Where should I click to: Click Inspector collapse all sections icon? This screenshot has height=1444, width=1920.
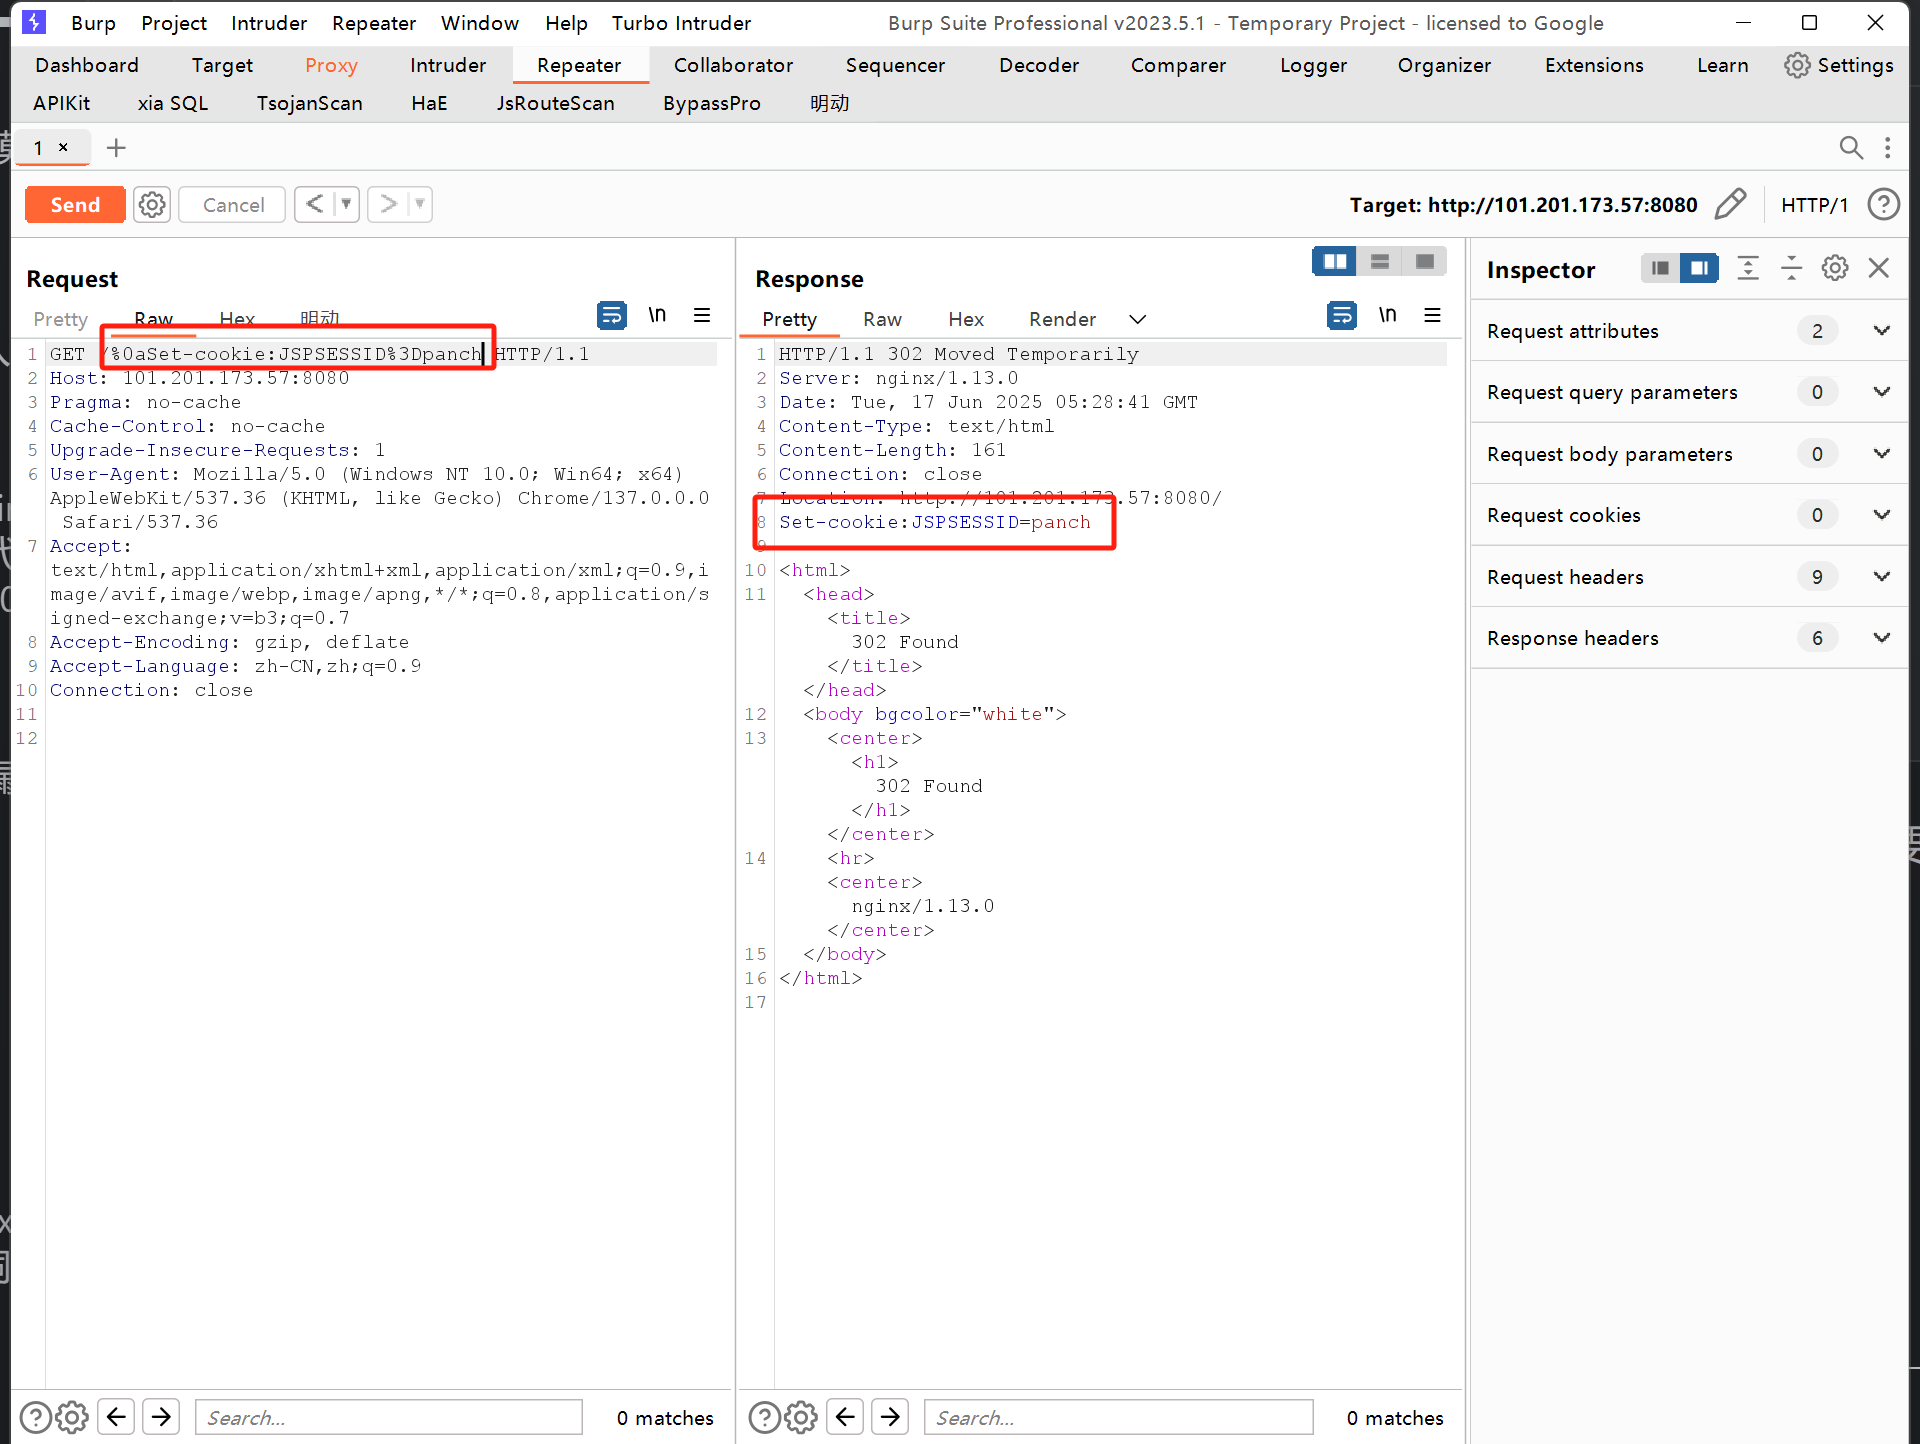pos(1791,268)
